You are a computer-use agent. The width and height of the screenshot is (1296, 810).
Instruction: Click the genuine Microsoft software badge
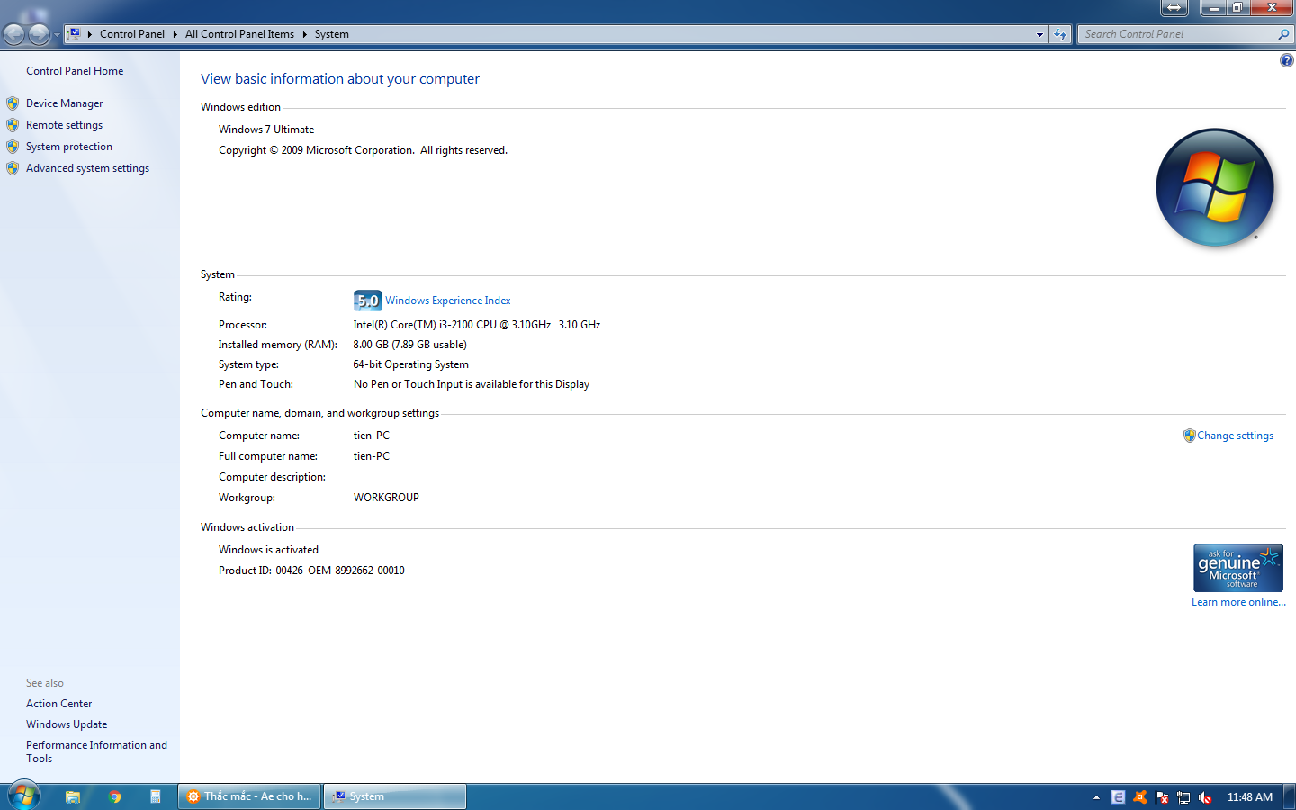1237,567
